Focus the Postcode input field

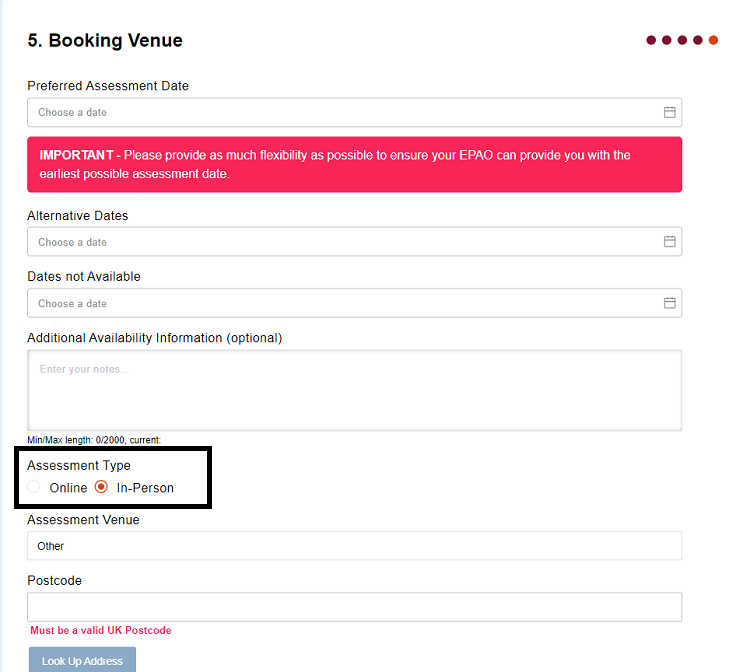pos(354,607)
